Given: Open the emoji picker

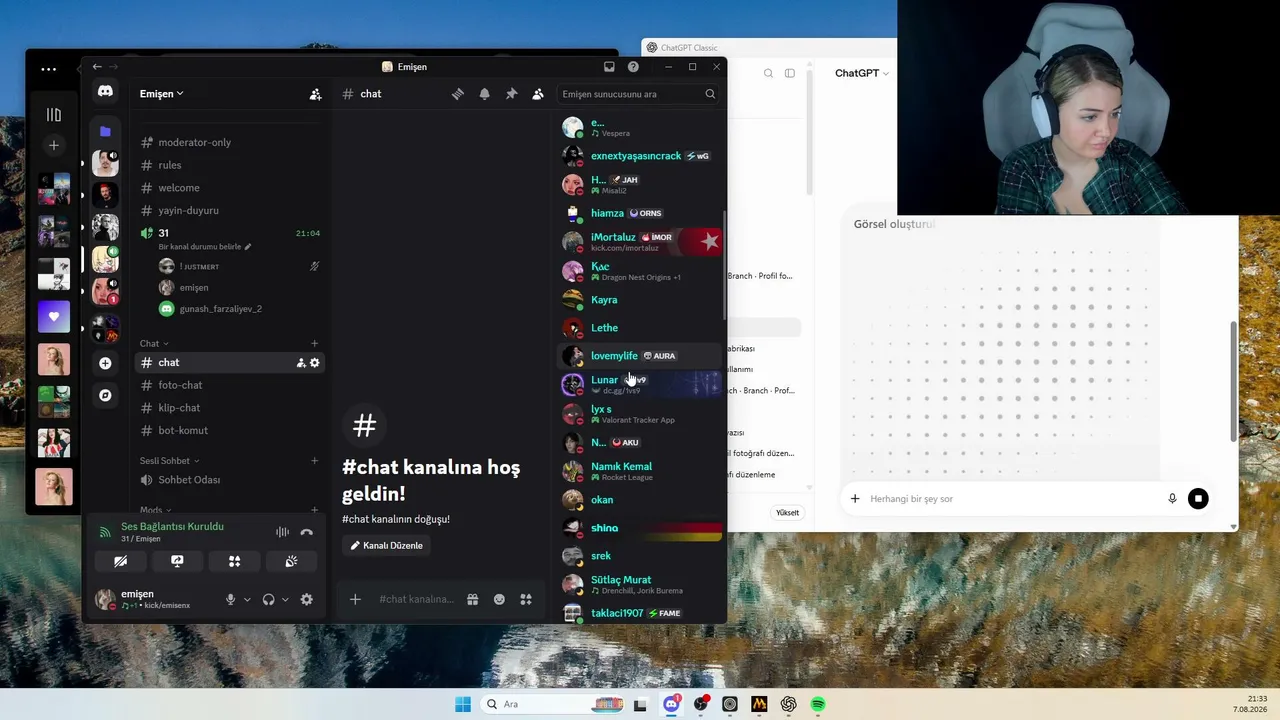Looking at the screenshot, I should (499, 600).
